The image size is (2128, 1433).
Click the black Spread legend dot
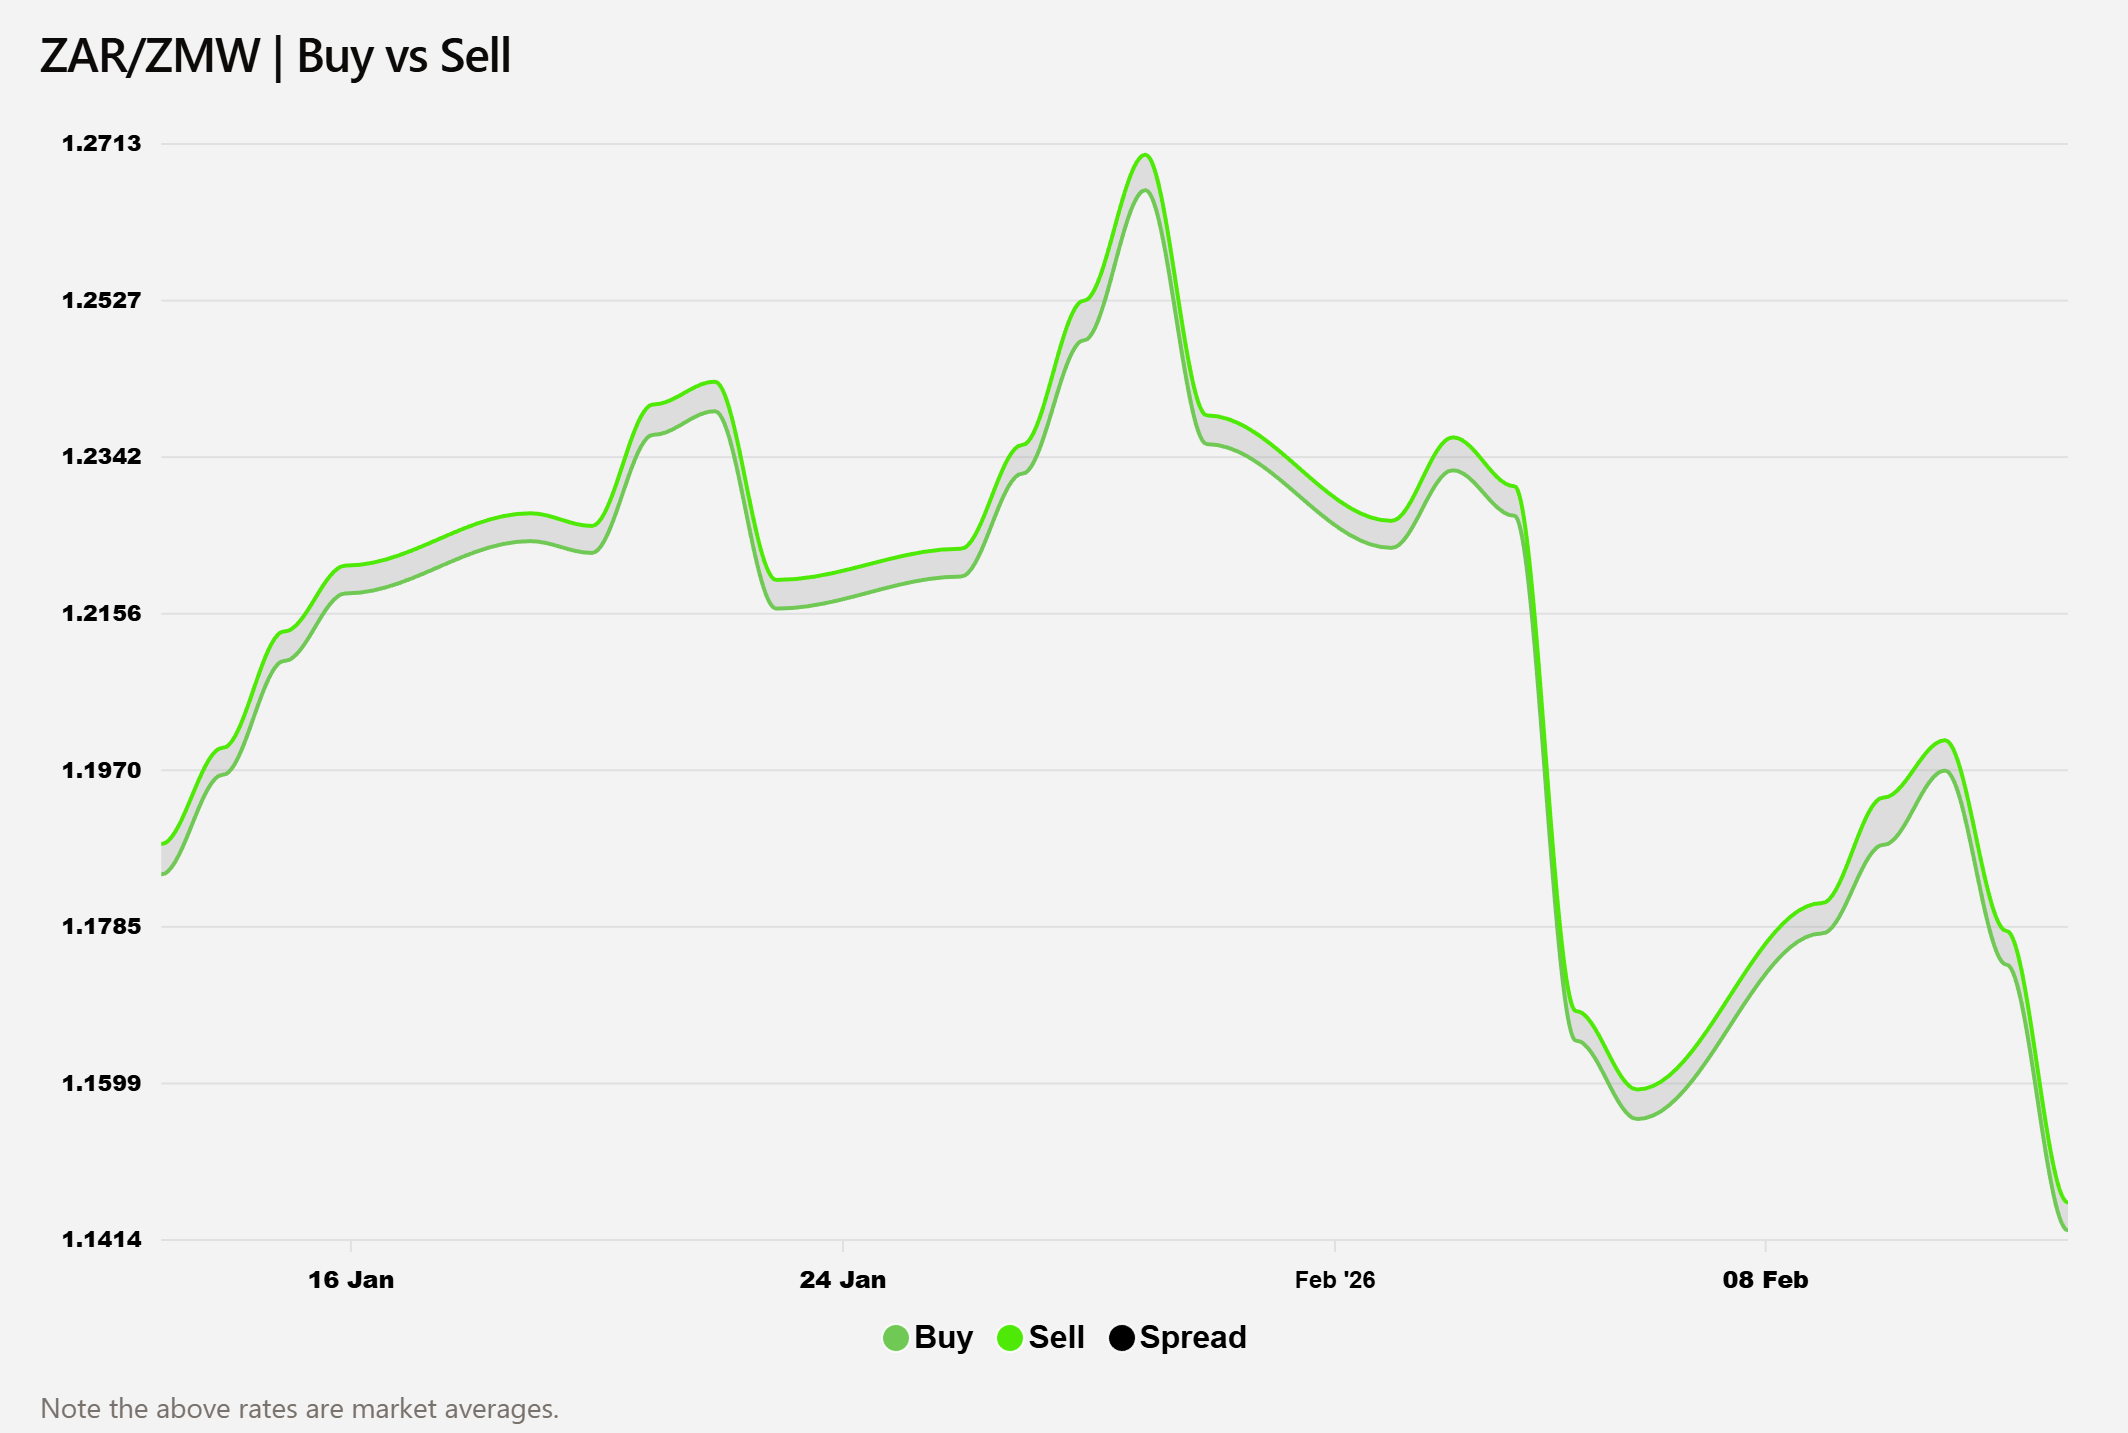(x=1122, y=1338)
